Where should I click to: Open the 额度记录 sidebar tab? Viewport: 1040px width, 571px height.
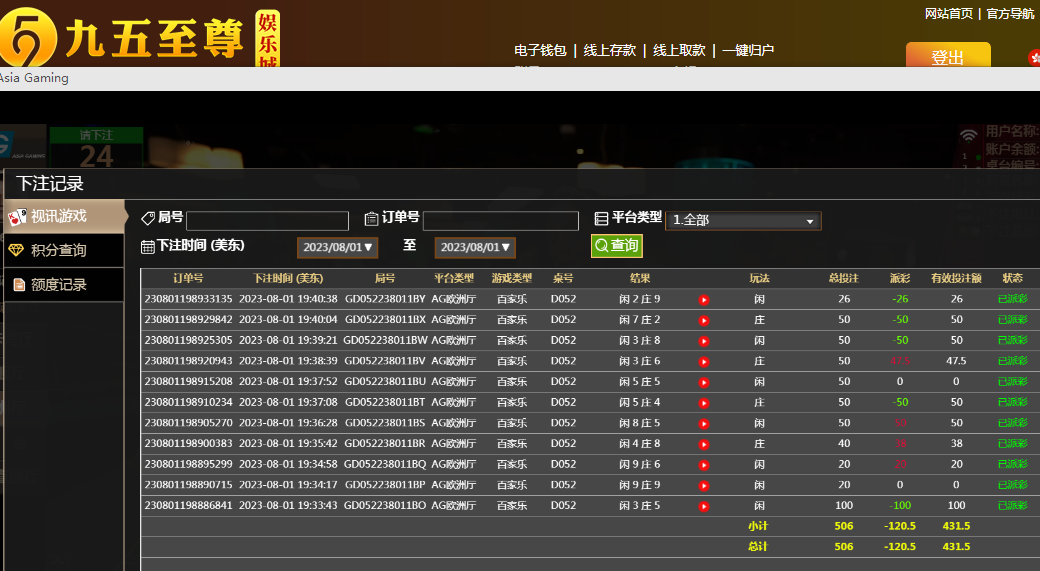tap(64, 285)
